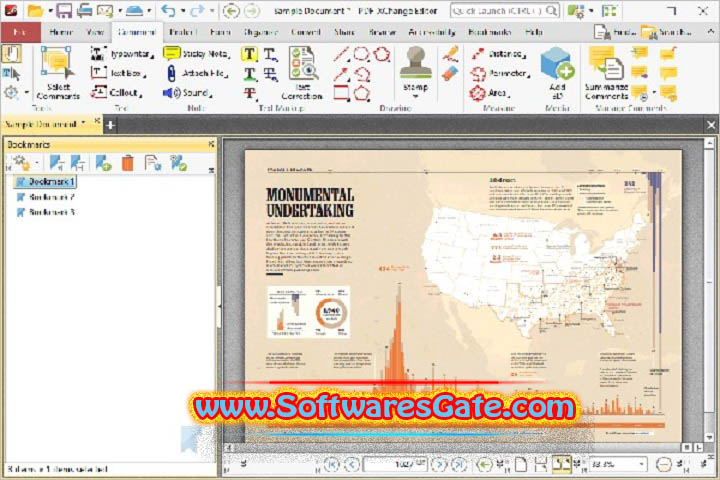Save the document with the floppy icon
720x480 pixels.
click(64, 10)
